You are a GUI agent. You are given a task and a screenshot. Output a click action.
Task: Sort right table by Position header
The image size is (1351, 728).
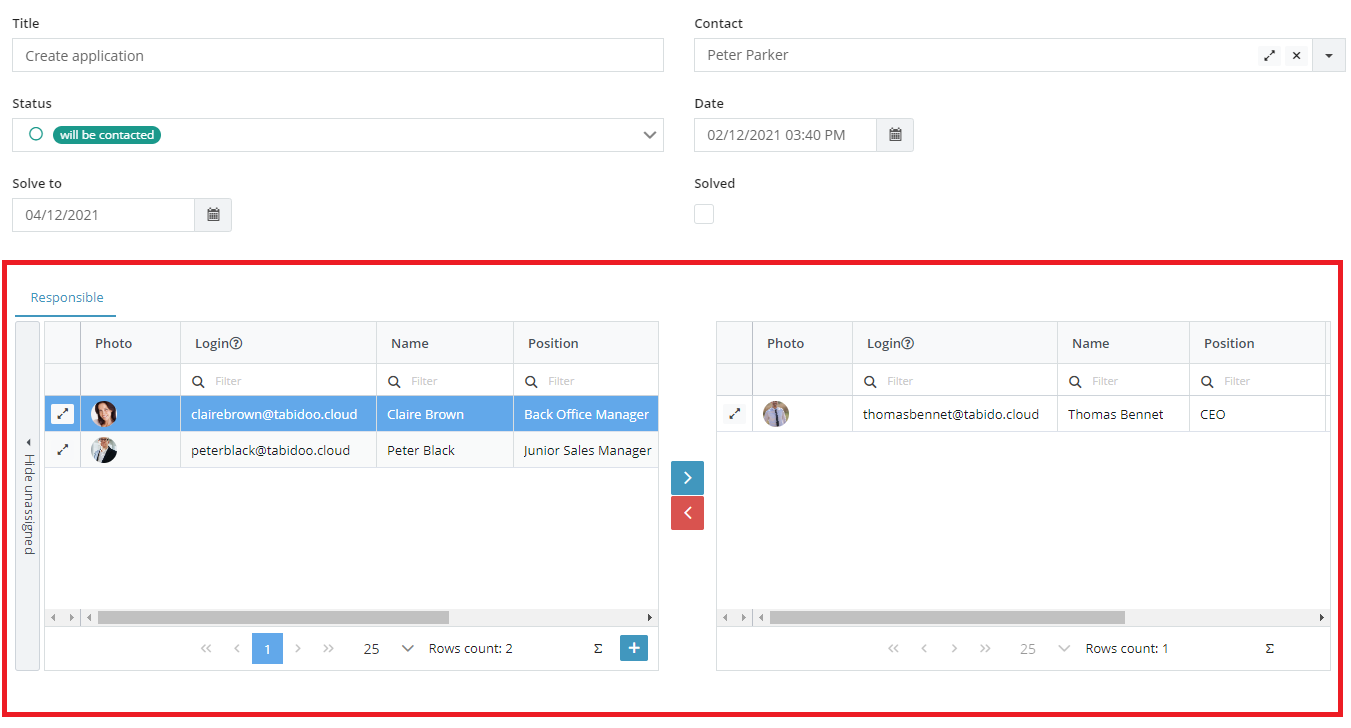click(1257, 343)
